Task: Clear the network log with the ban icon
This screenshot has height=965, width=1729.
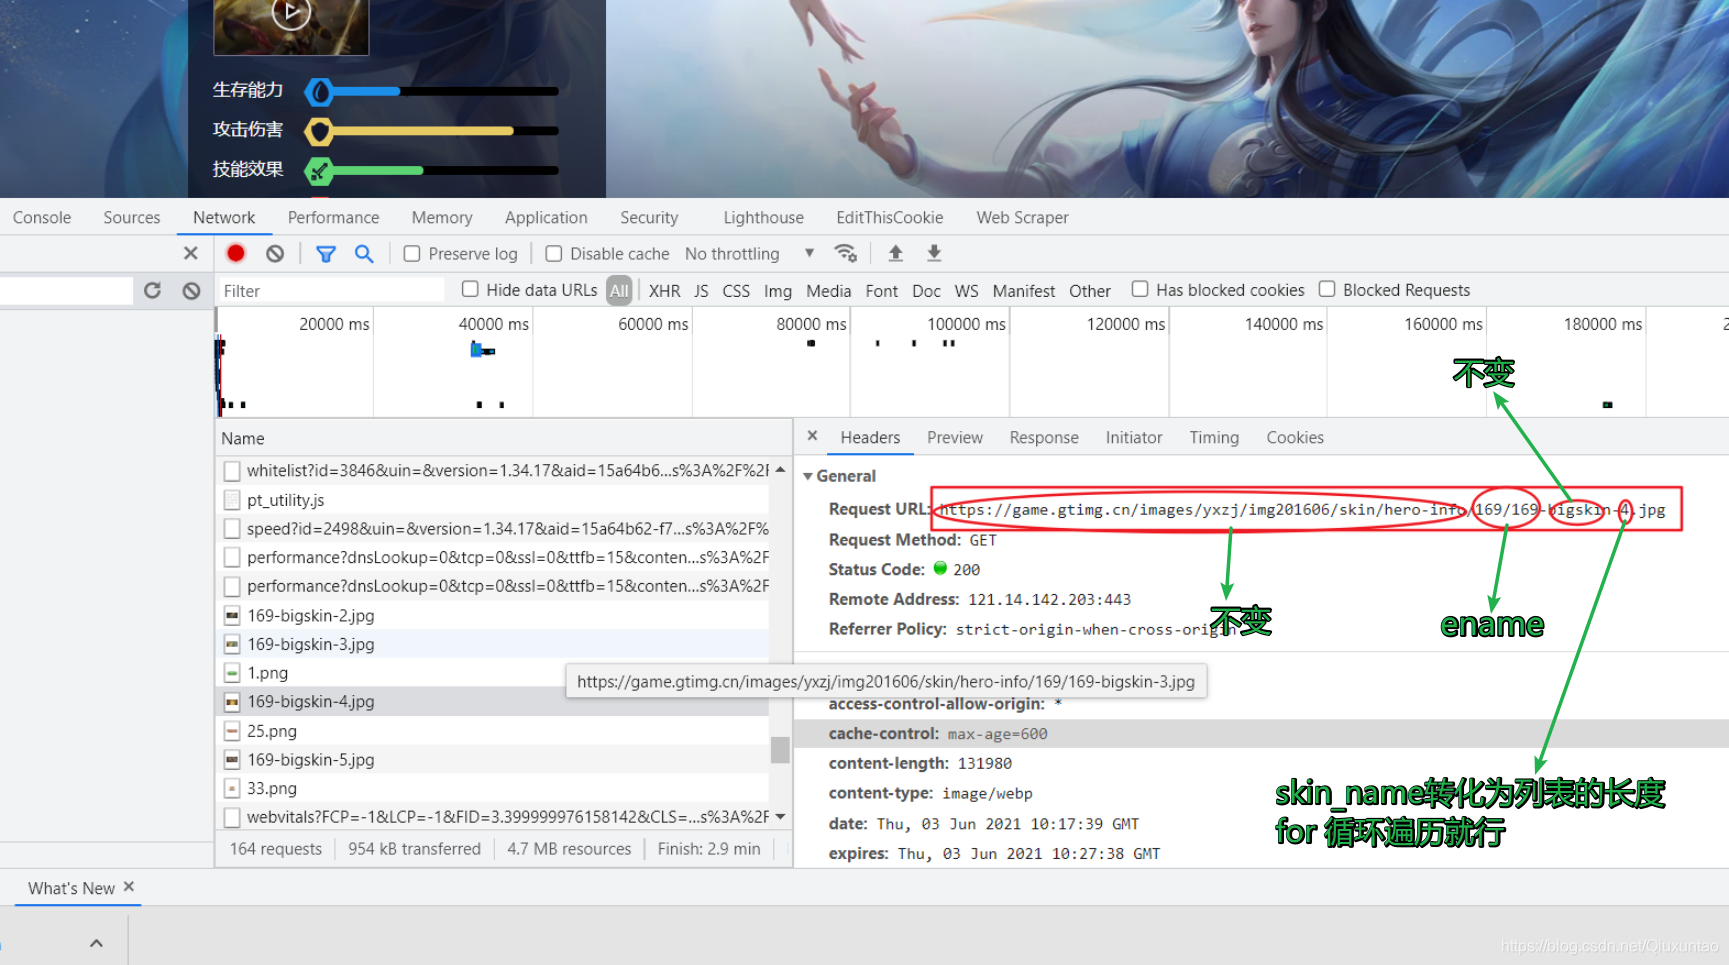Action: 275,253
